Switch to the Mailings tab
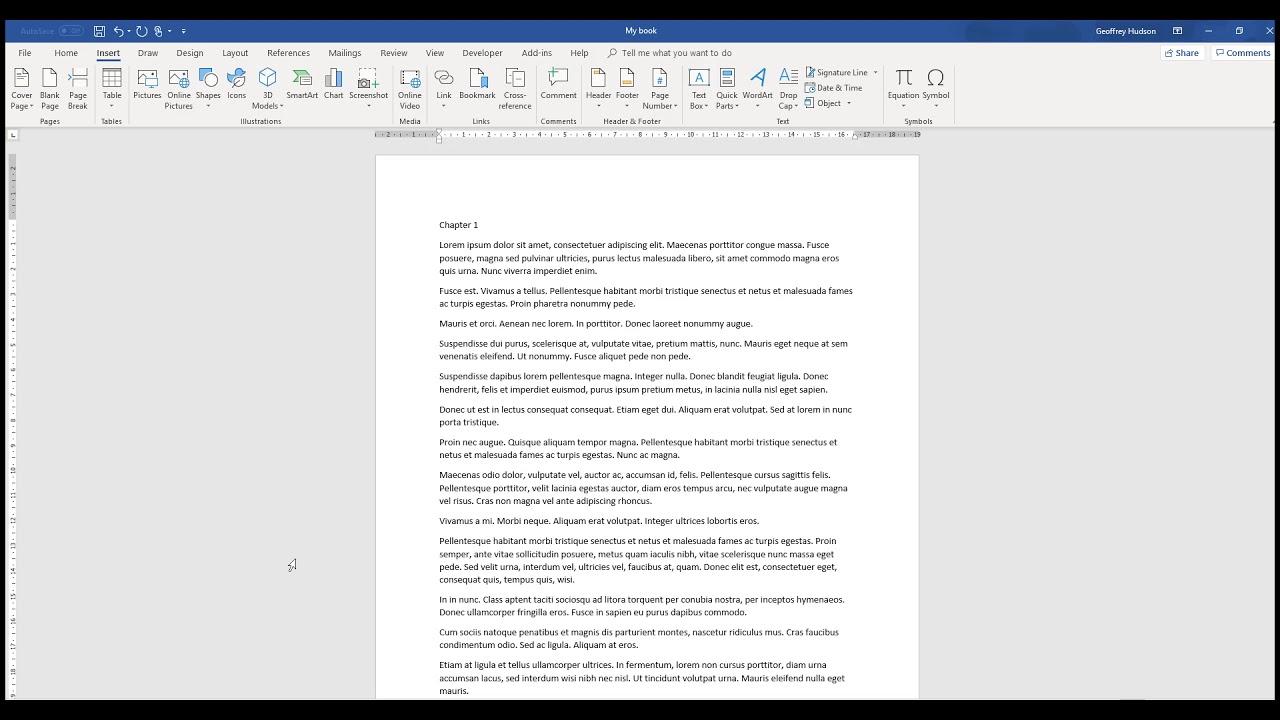1280x720 pixels. pos(345,53)
